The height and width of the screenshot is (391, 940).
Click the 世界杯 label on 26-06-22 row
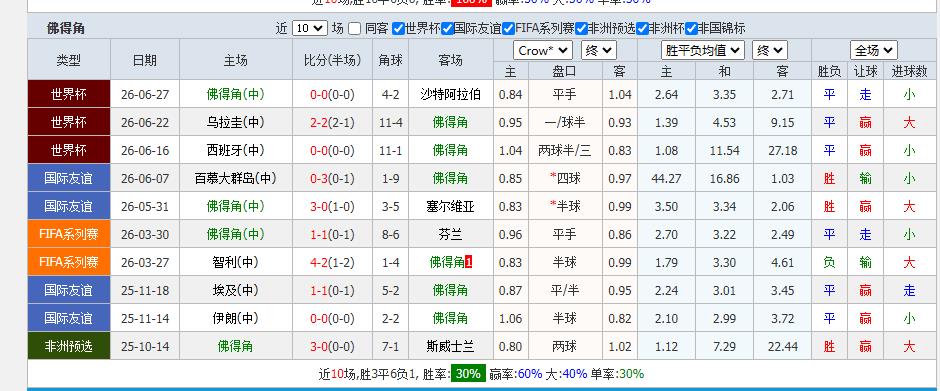tap(69, 122)
